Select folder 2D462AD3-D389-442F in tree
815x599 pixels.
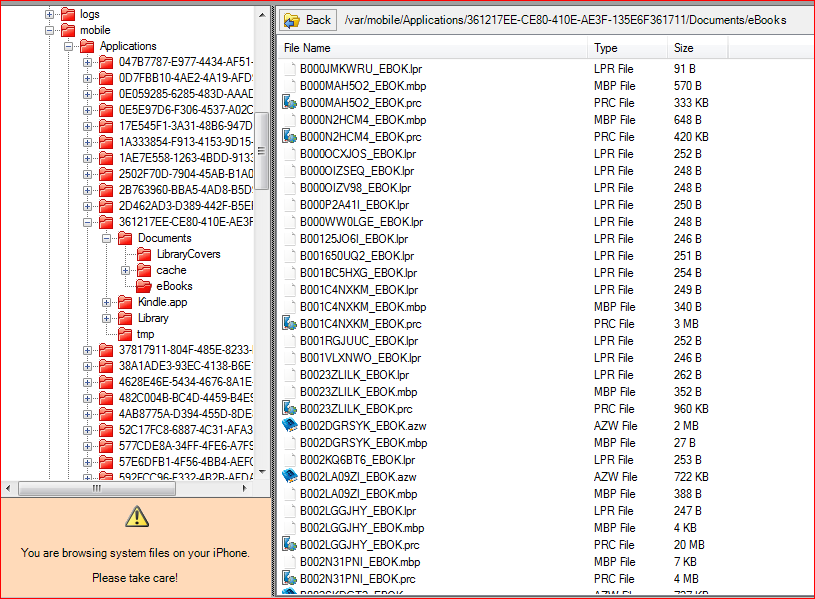186,206
